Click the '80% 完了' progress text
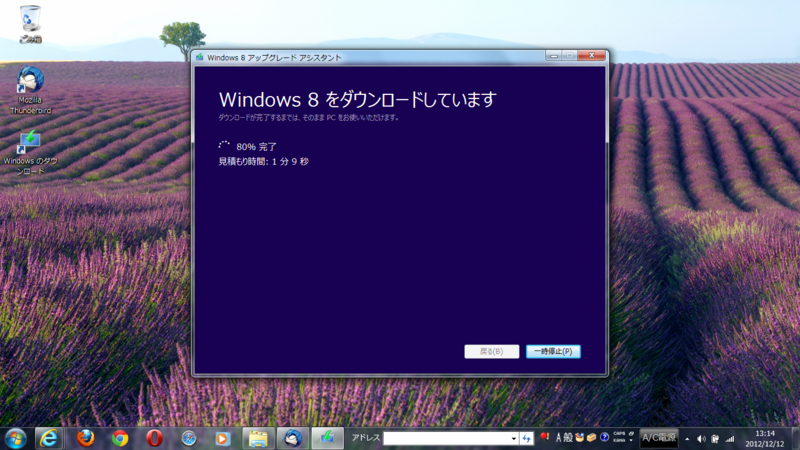 tap(256, 147)
